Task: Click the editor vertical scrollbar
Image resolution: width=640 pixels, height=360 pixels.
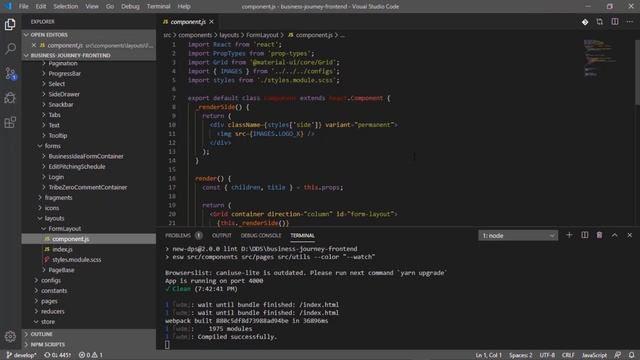Action: coord(637,73)
